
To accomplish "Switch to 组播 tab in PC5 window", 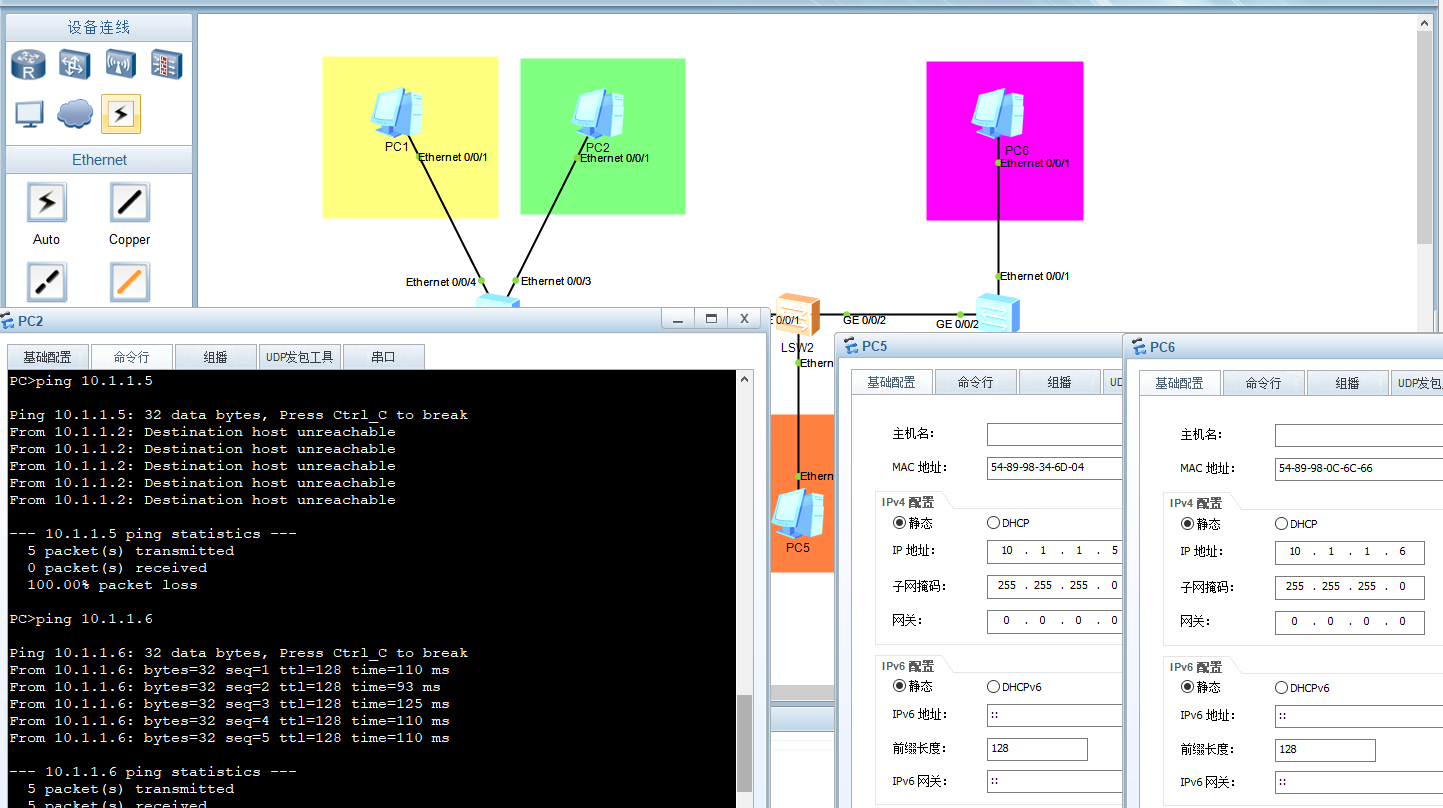I will (x=1059, y=382).
